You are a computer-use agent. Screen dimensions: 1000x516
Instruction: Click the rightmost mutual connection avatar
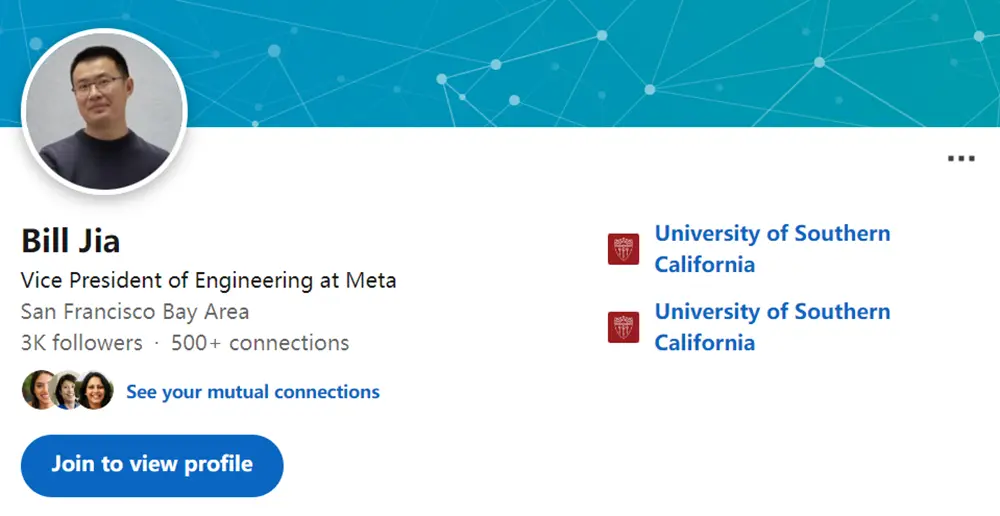tap(95, 391)
